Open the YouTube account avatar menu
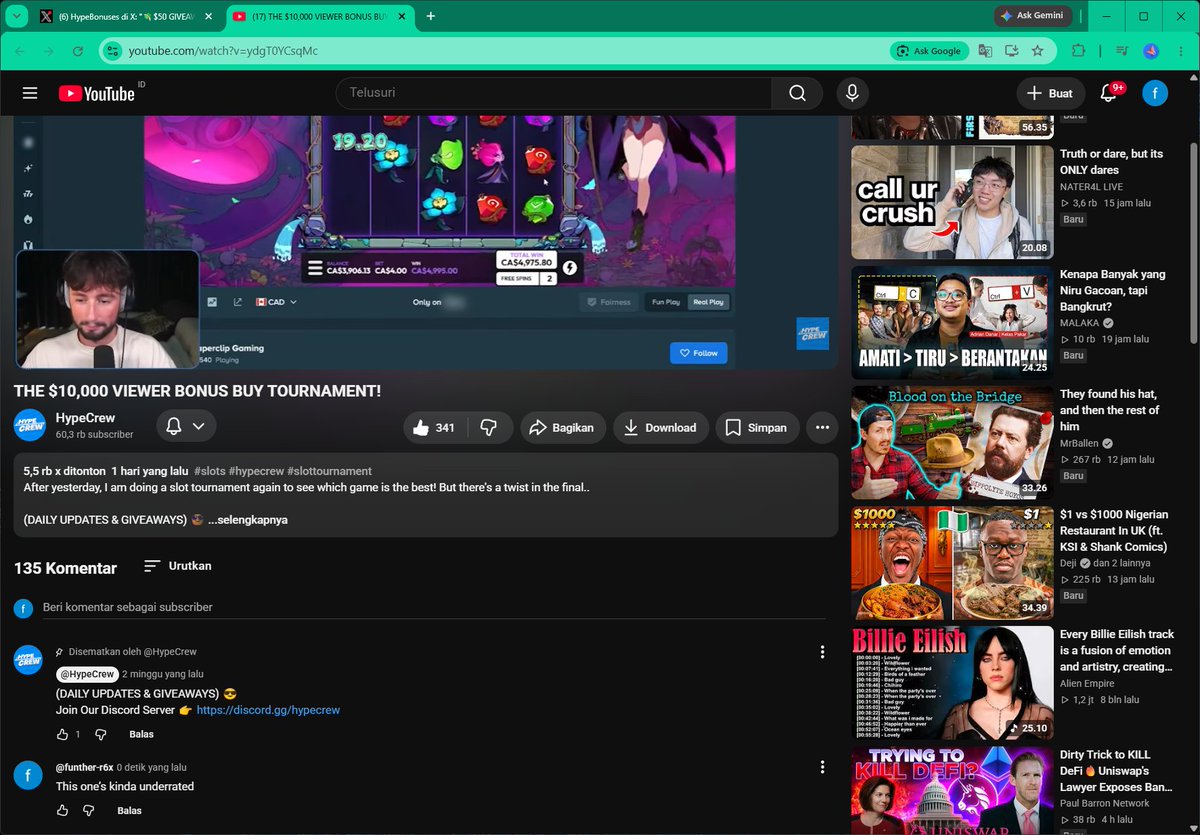The image size is (1200, 835). [x=1155, y=93]
